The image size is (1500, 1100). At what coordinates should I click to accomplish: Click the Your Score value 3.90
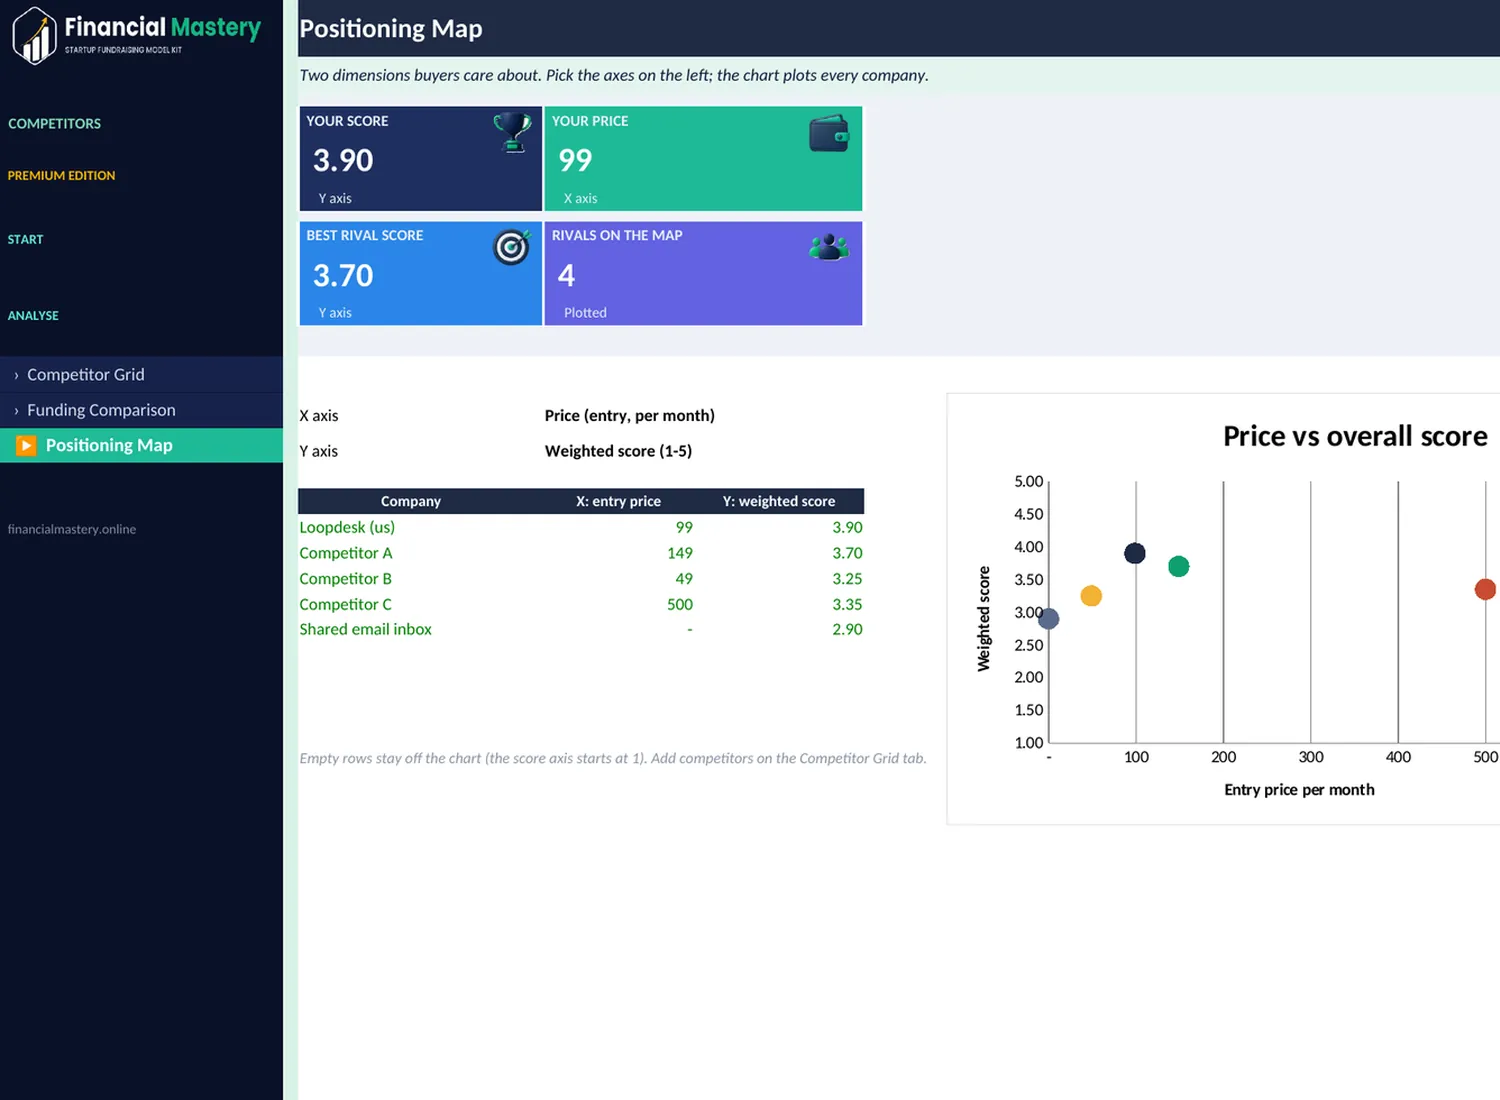(x=343, y=160)
